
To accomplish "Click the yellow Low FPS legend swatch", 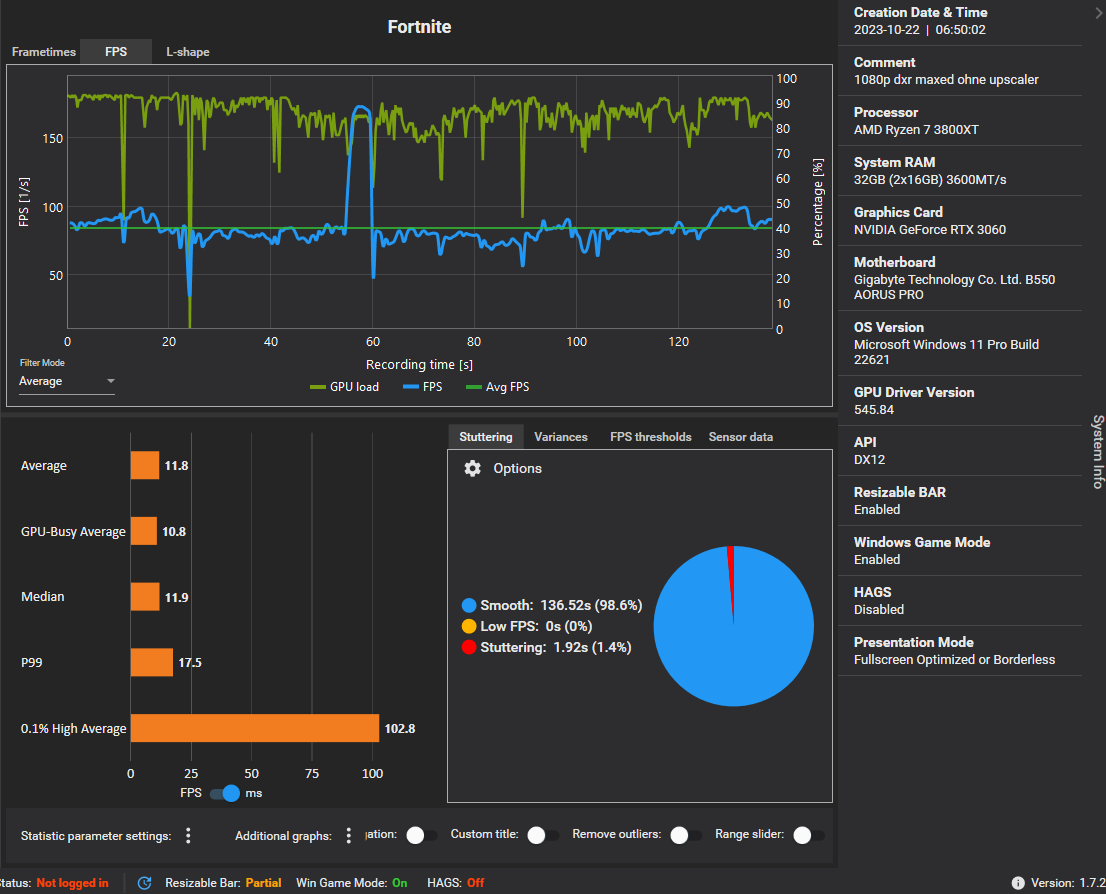I will pyautogui.click(x=468, y=627).
